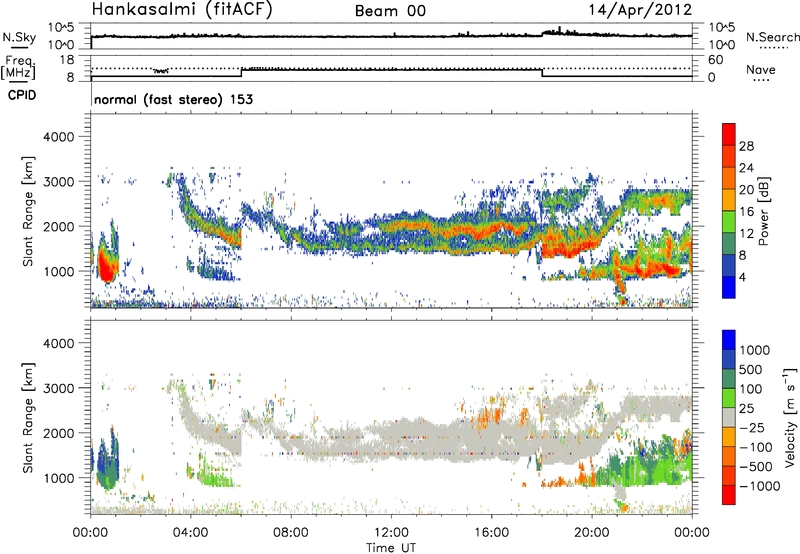Image resolution: width=800 pixels, height=554 pixels.
Task: Select the '2000' tick on the velocity panel
Action: 58,433
